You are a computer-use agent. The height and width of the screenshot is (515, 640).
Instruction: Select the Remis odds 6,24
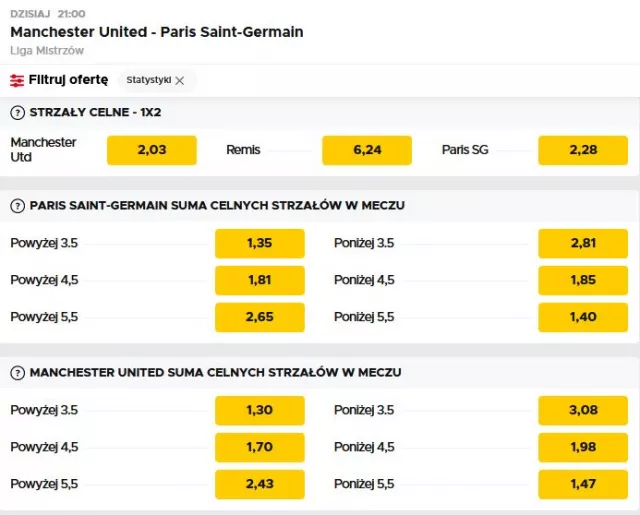[366, 150]
